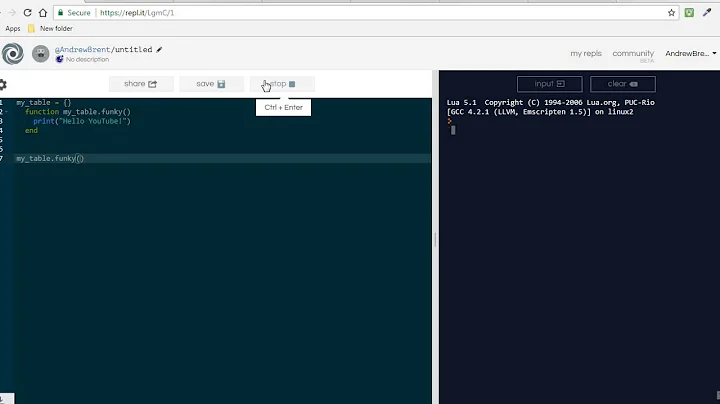Screen dimensions: 720x404
Task: Open the eyedropper extension icon
Action: tap(707, 13)
